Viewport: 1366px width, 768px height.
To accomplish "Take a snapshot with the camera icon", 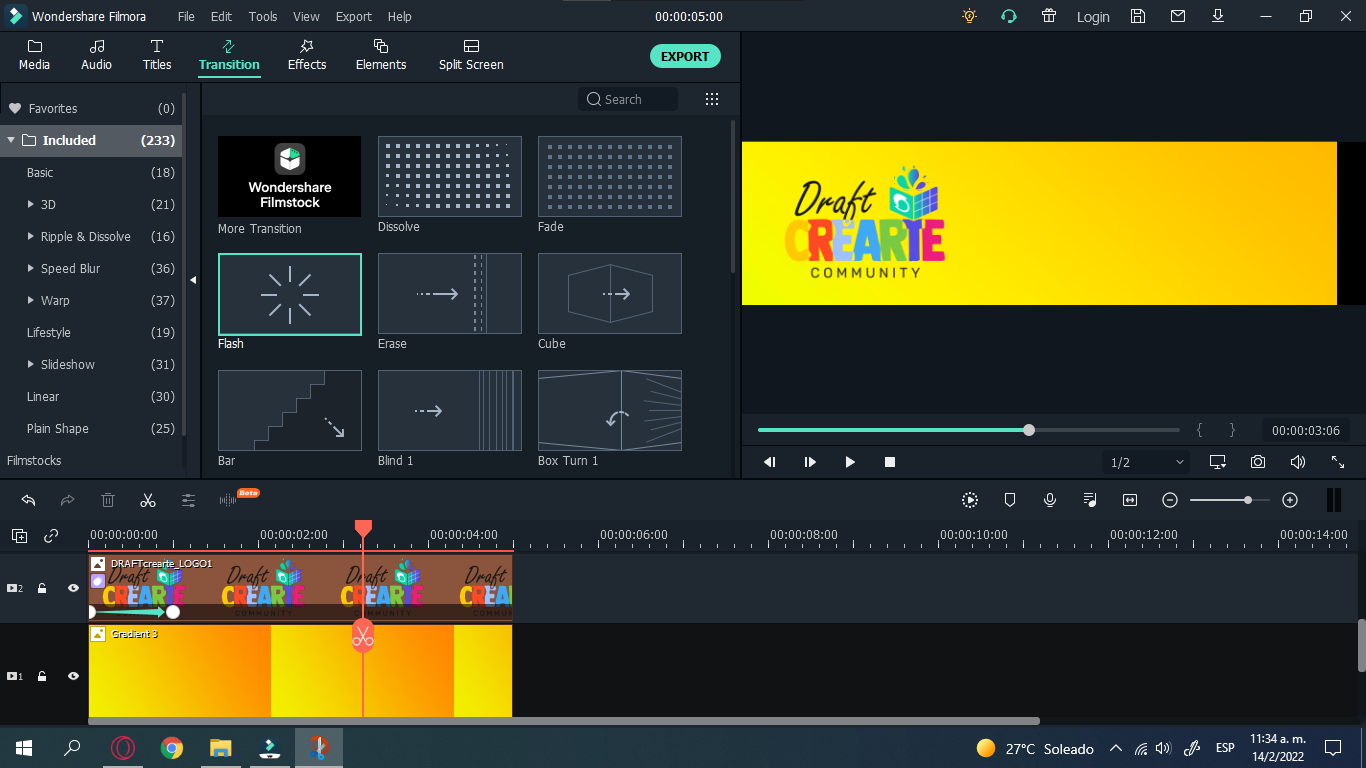I will tap(1258, 462).
